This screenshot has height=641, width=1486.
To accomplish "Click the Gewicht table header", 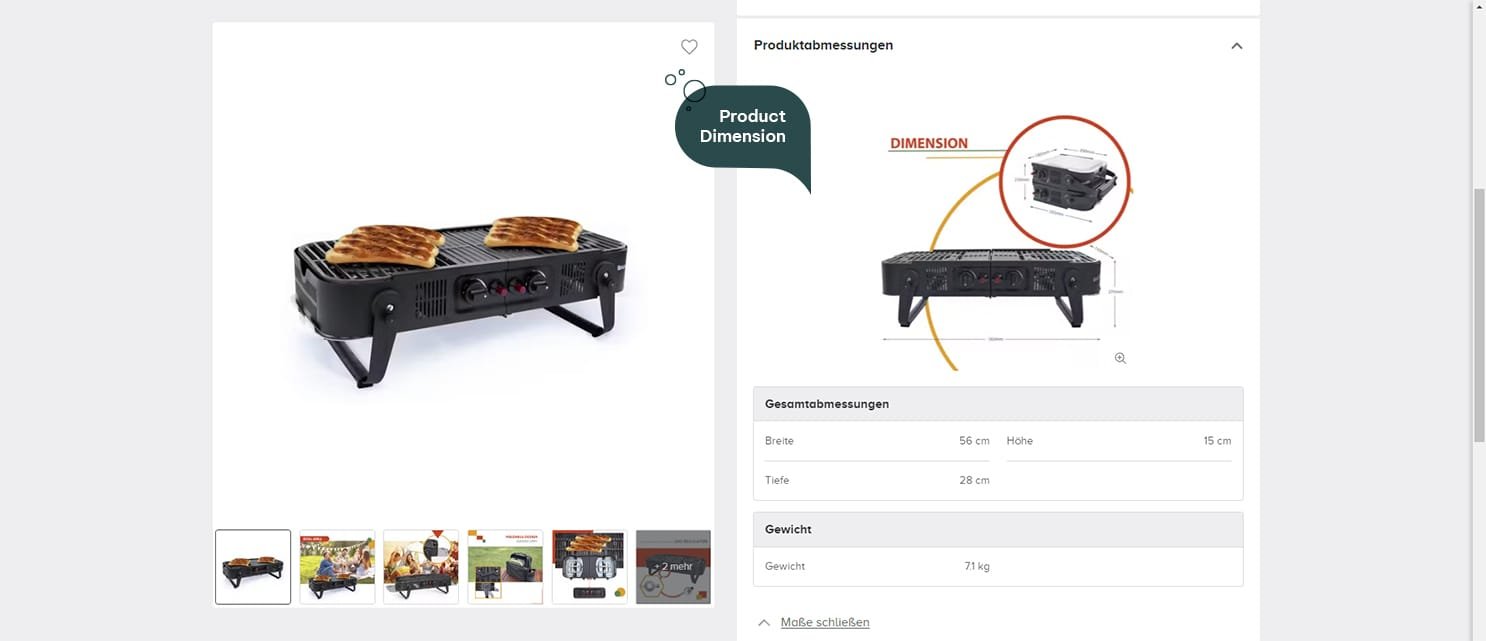I will click(x=998, y=529).
